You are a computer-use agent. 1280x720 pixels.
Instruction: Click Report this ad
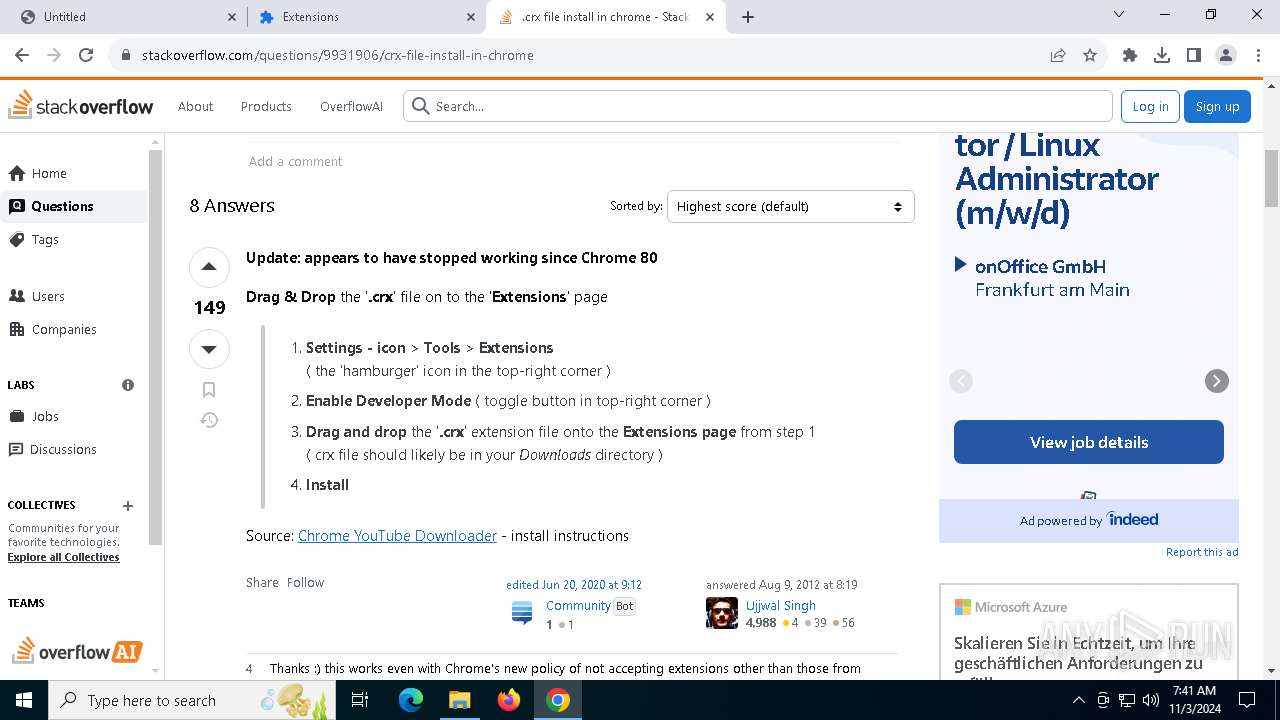[1202, 552]
